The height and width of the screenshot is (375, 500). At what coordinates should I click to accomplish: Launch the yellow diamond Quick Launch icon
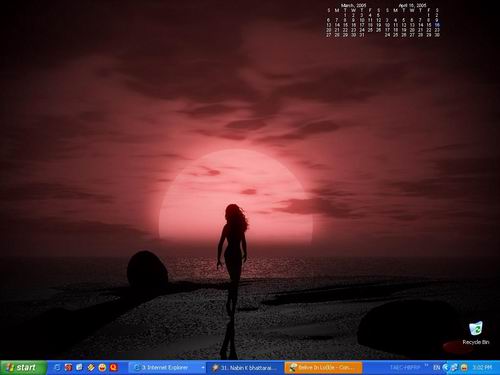(91, 368)
